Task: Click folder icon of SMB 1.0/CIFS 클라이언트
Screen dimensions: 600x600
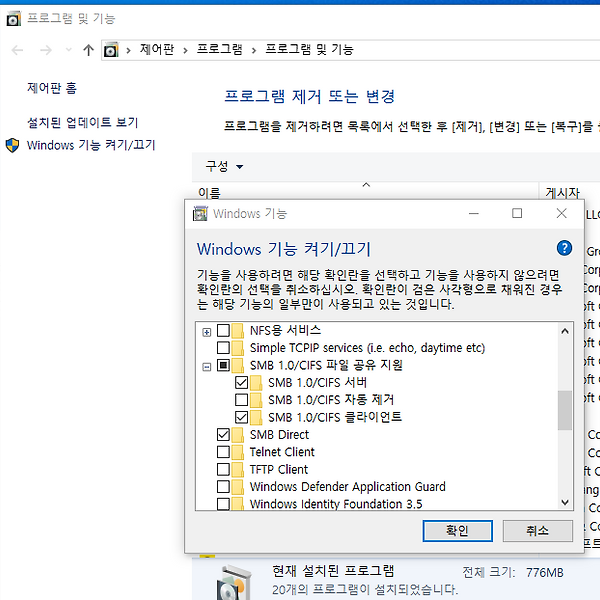Action: pos(256,417)
